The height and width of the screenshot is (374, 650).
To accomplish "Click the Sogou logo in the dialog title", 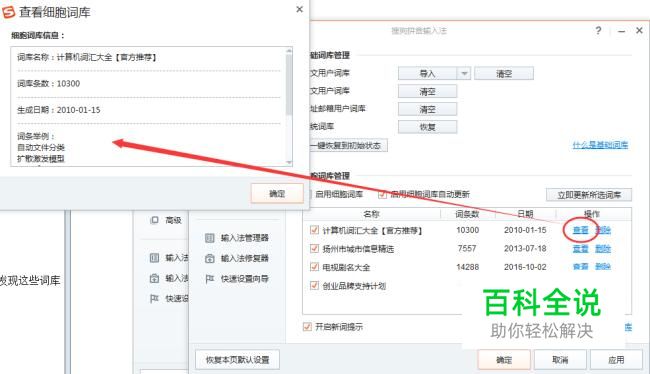I will 8,12.
